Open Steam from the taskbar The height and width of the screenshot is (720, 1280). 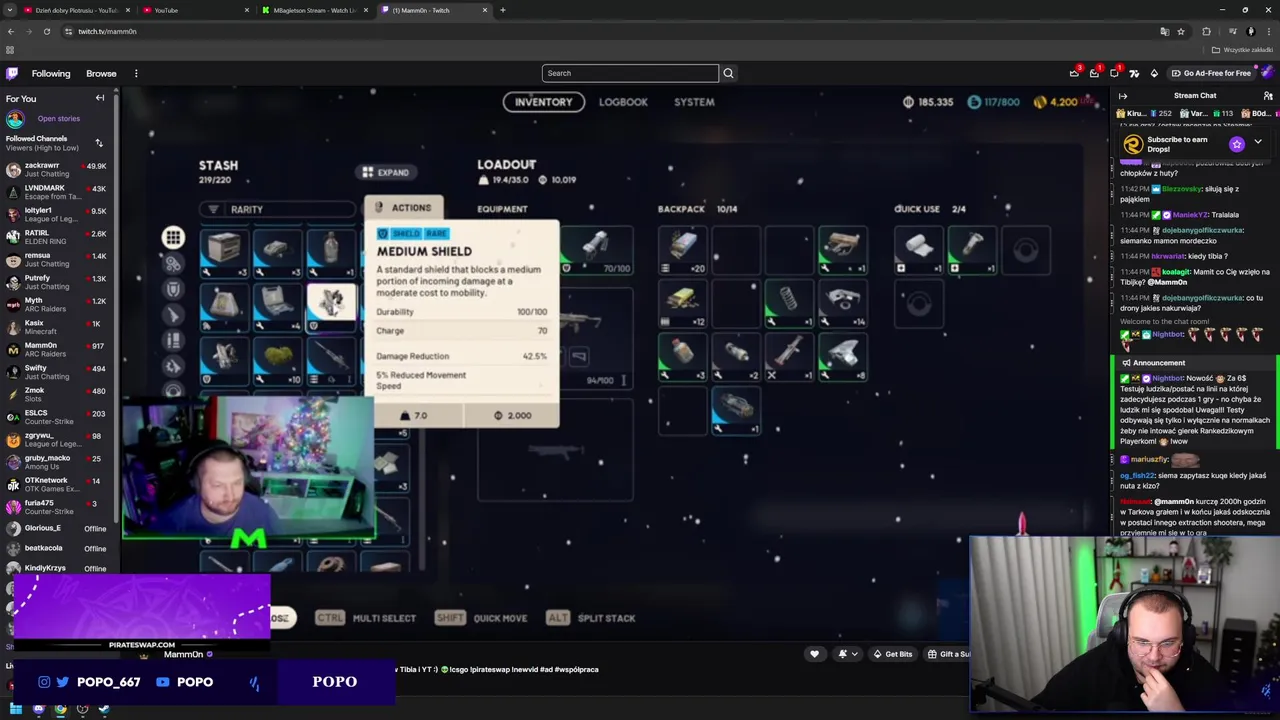(104, 709)
